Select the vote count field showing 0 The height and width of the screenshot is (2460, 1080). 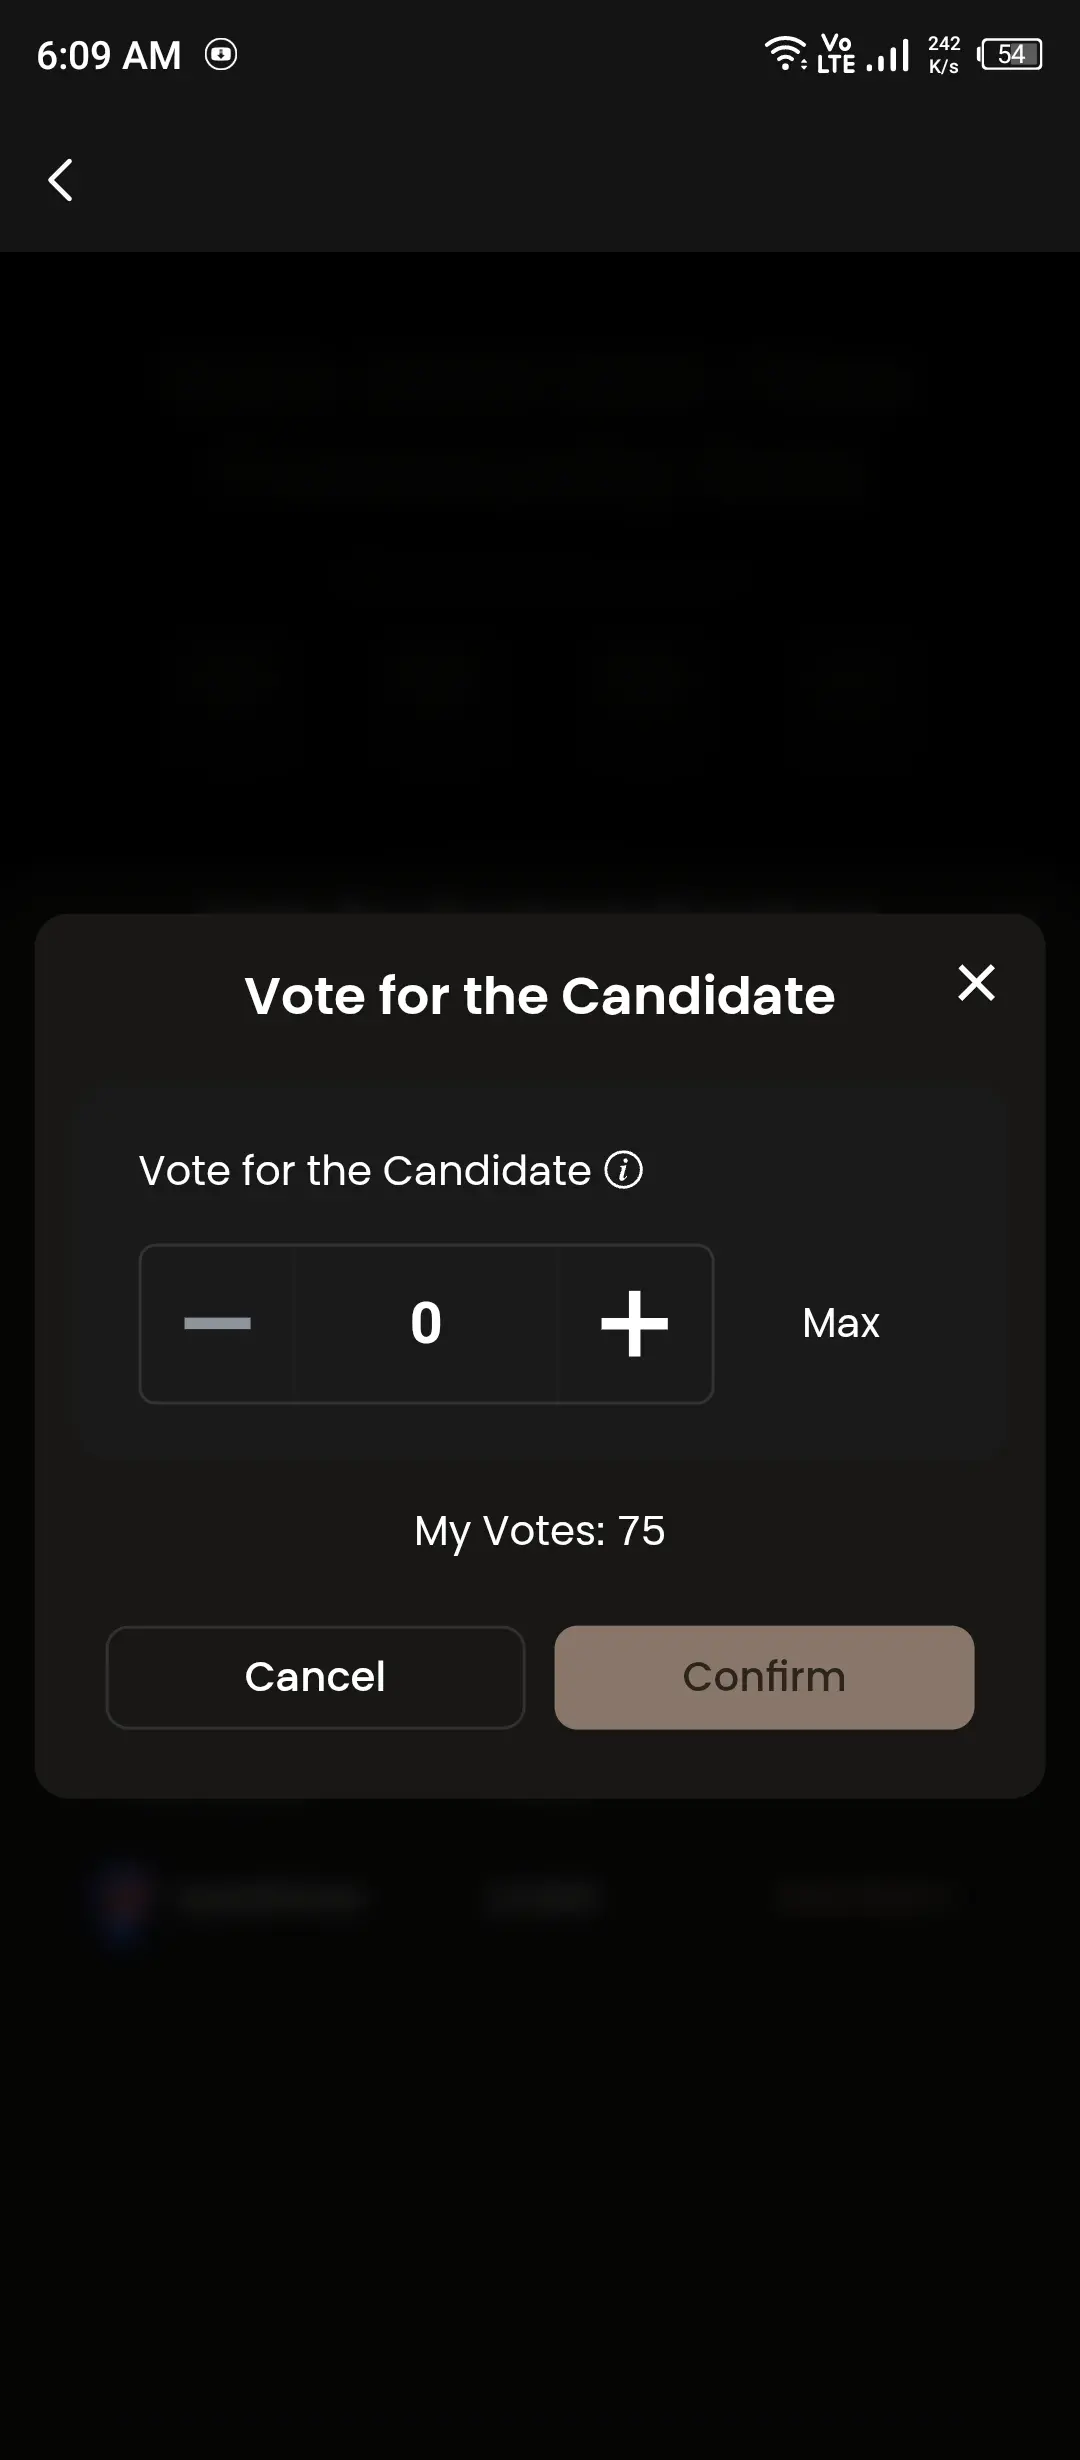pyautogui.click(x=426, y=1323)
